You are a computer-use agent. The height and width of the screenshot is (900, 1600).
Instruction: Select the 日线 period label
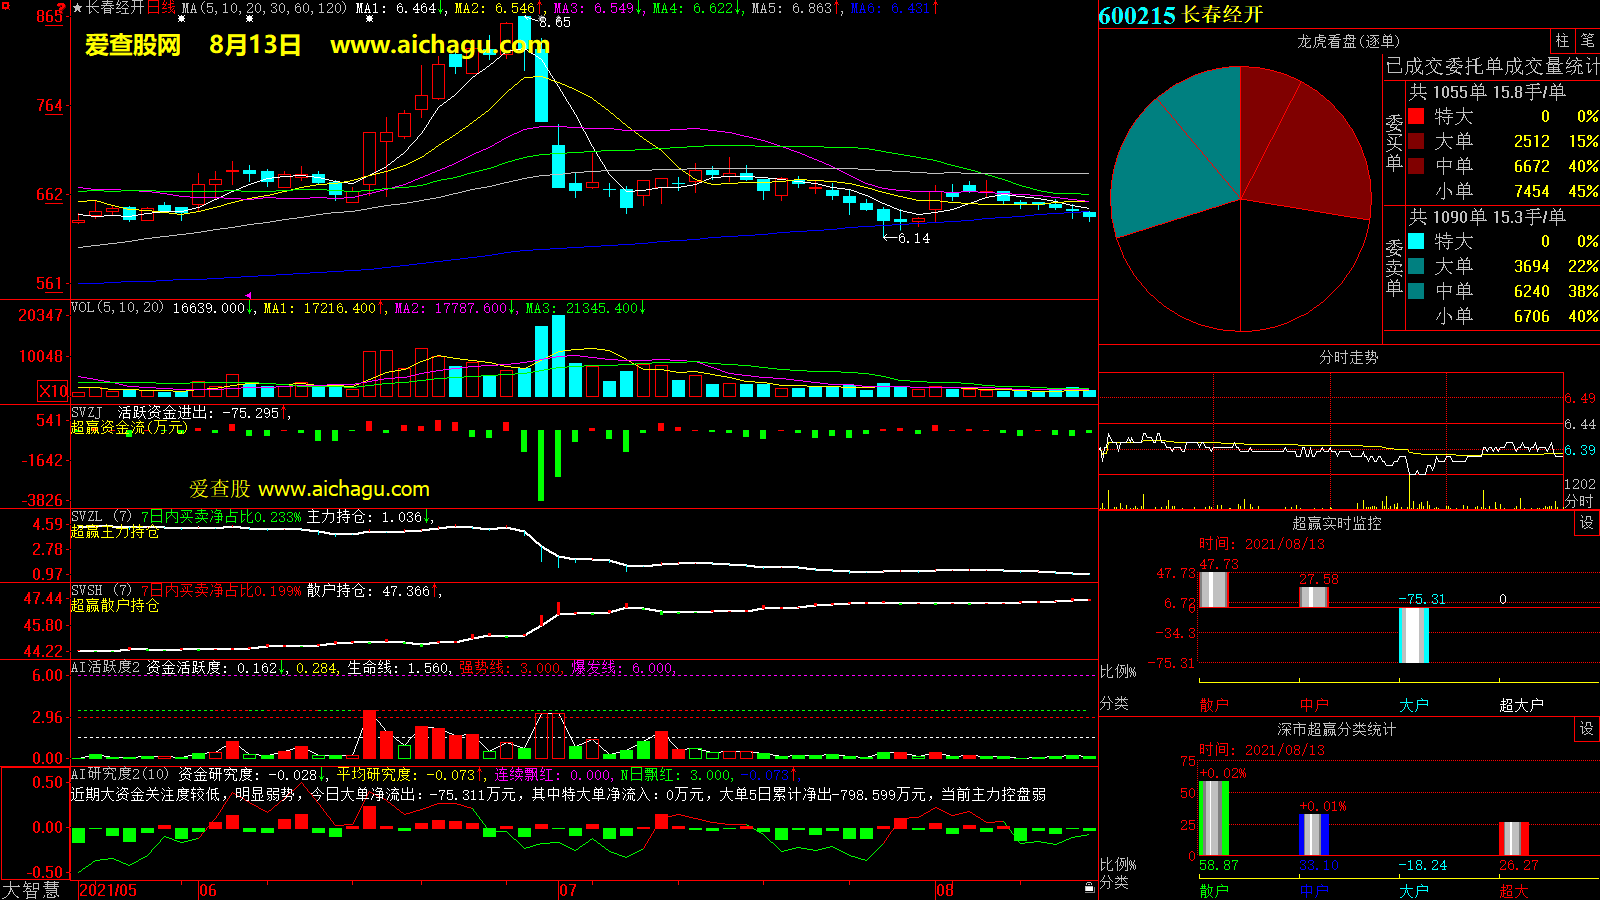click(x=161, y=8)
